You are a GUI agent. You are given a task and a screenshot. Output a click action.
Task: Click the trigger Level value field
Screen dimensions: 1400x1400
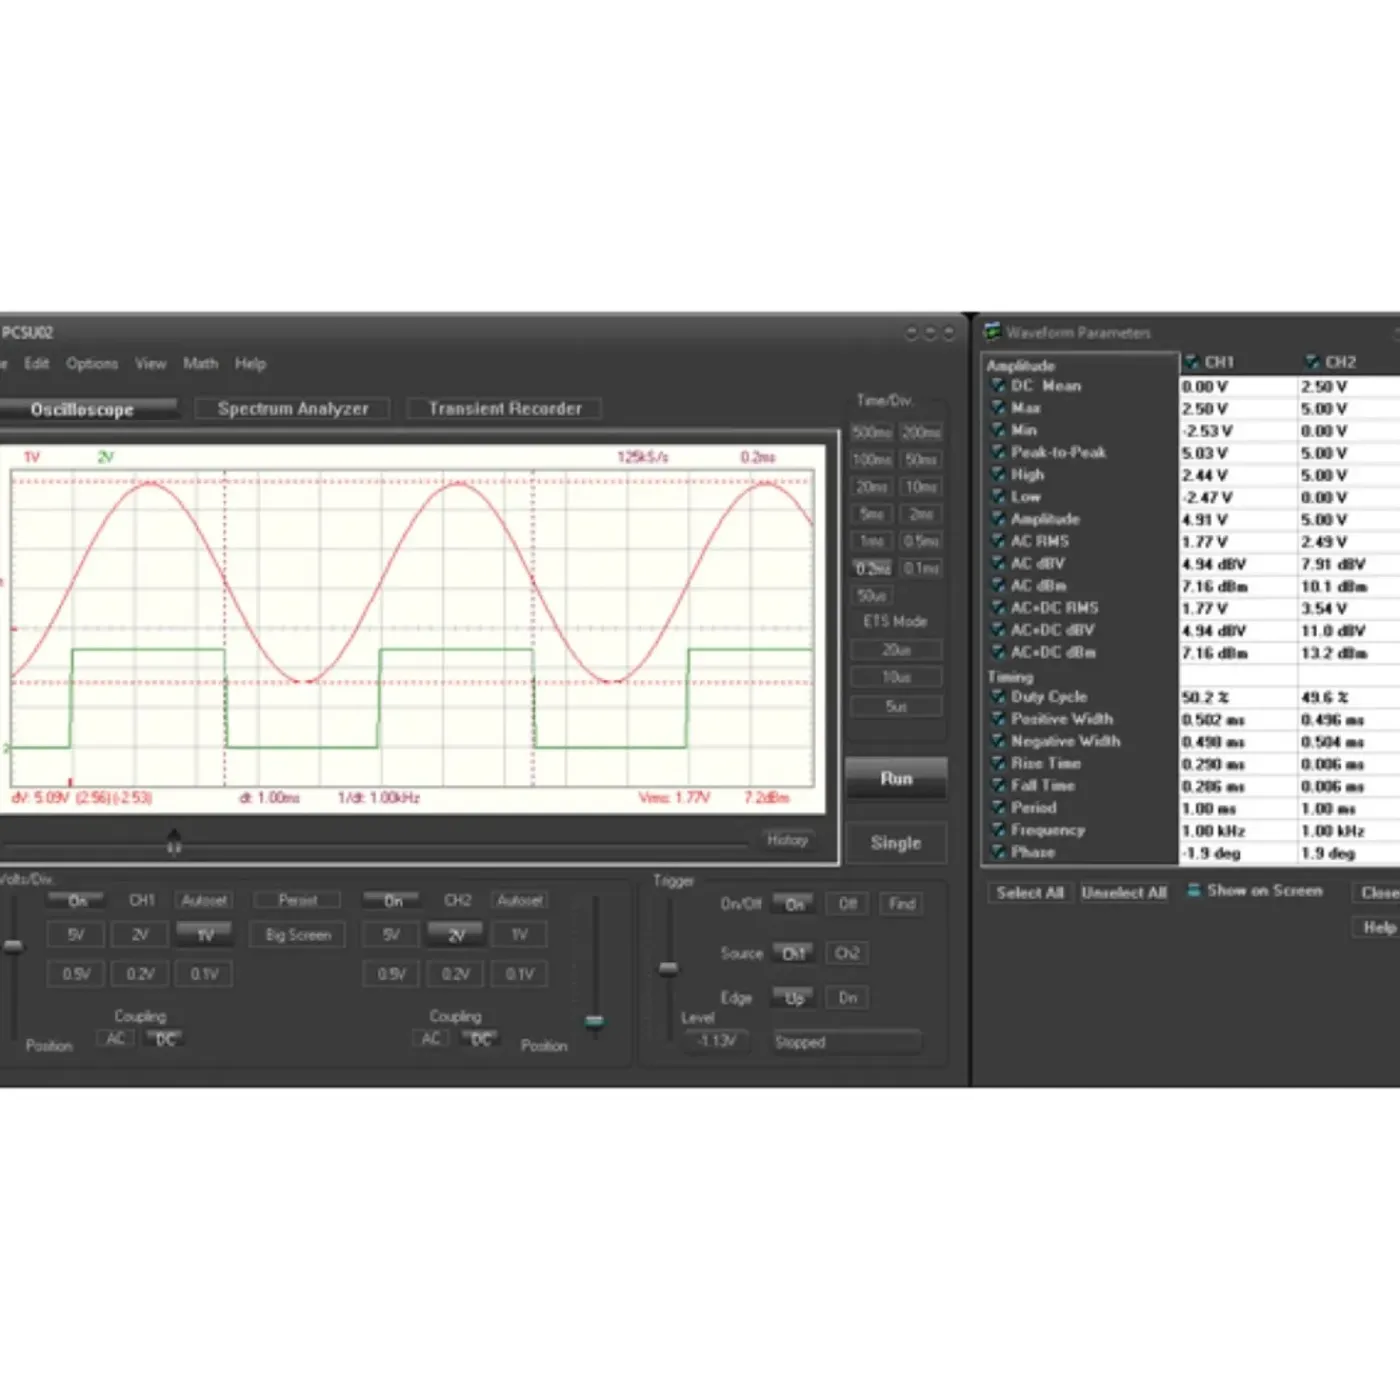tap(716, 1041)
